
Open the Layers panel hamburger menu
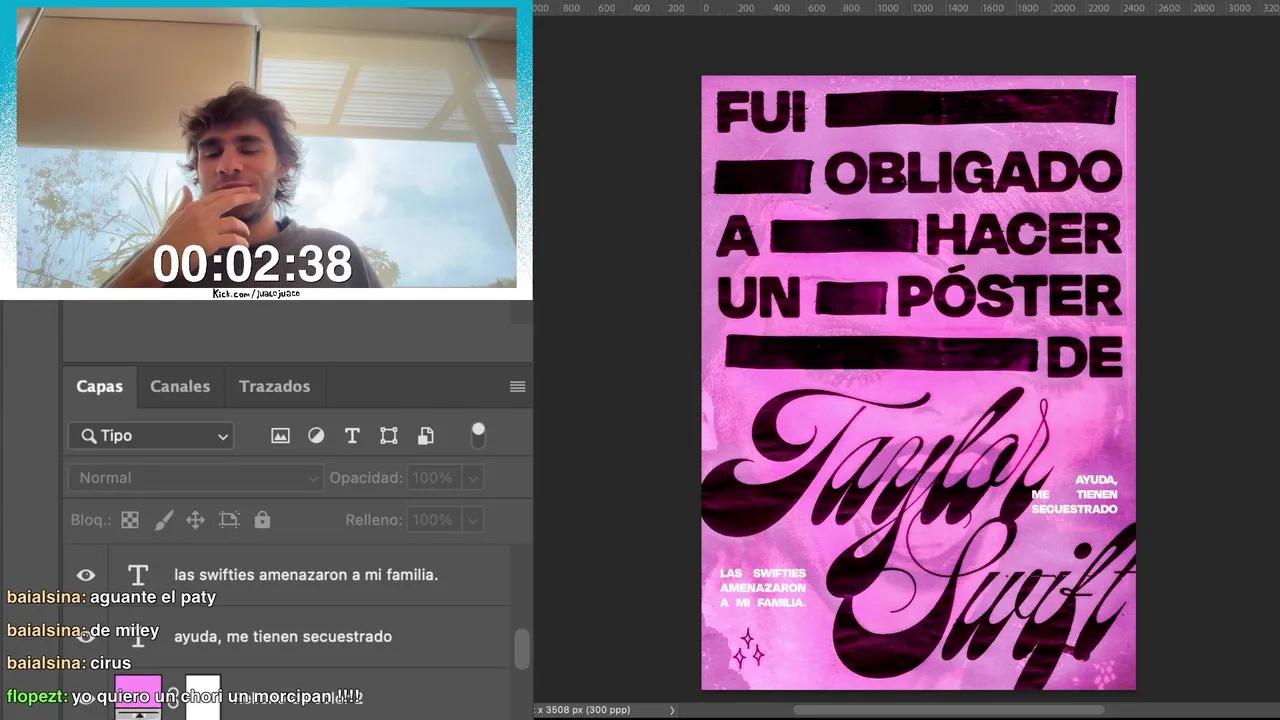pos(517,387)
